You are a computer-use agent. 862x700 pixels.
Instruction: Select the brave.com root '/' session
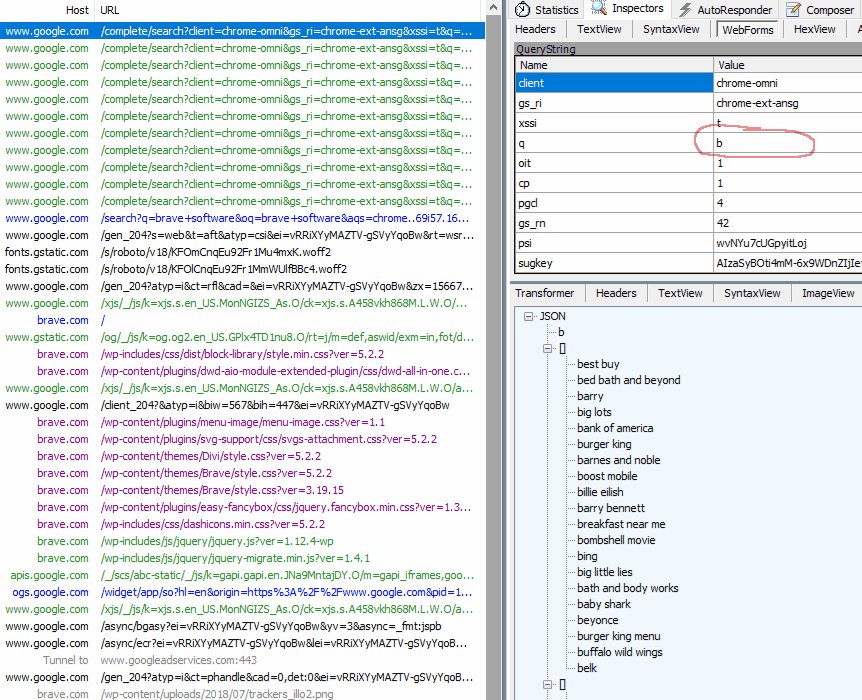pyautogui.click(x=242, y=320)
